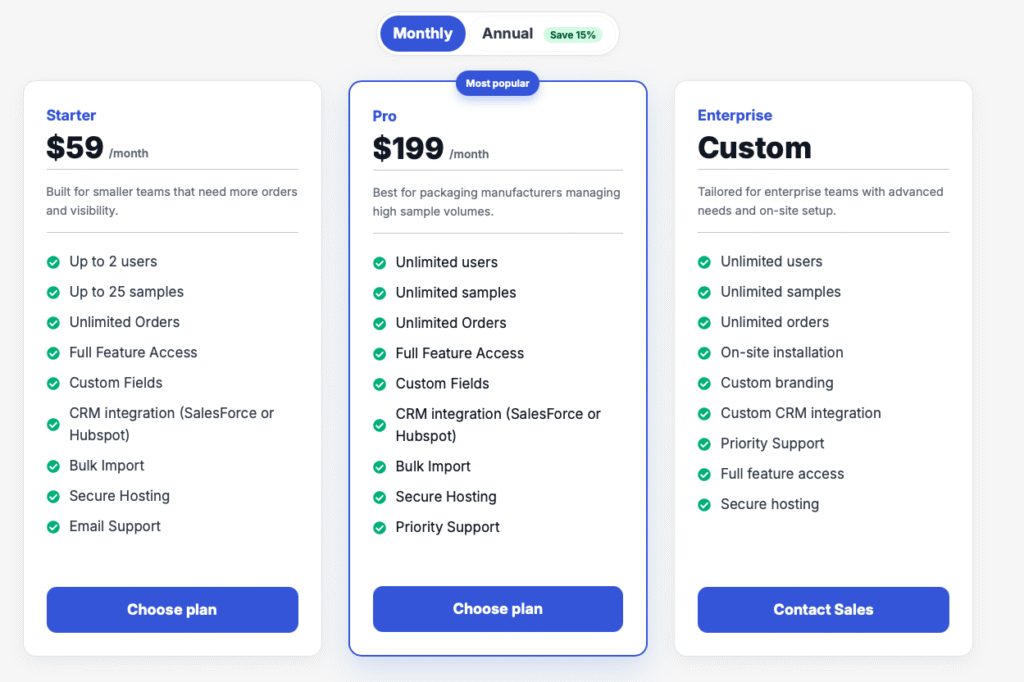Choose the Pro plan
This screenshot has width=1024, height=682.
pos(498,609)
